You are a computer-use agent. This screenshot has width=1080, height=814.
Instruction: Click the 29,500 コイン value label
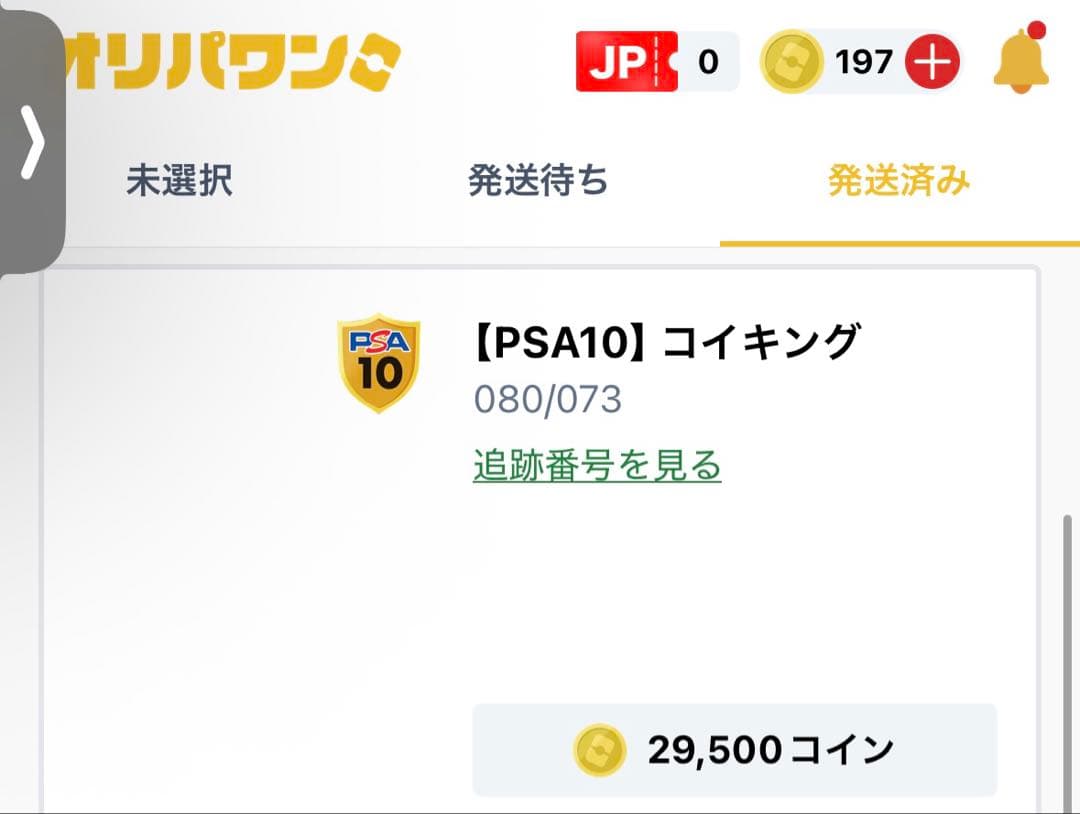[770, 750]
